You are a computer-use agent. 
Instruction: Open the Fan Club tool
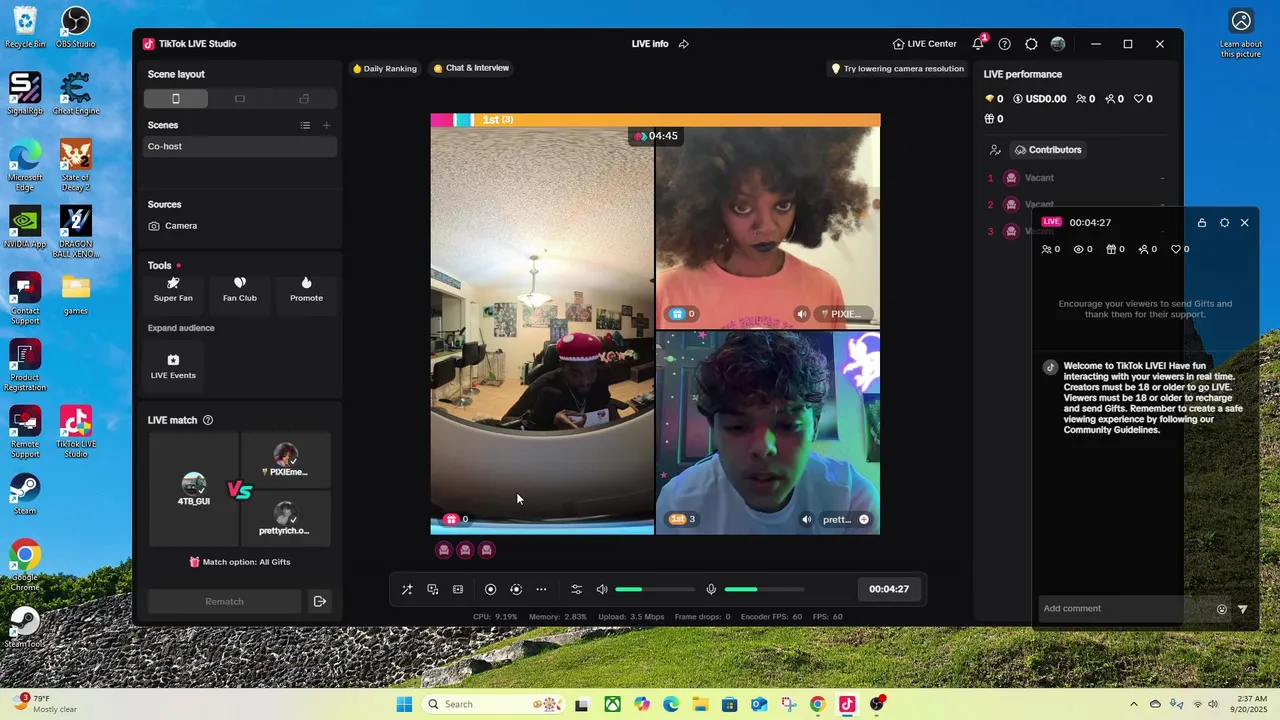(x=240, y=289)
